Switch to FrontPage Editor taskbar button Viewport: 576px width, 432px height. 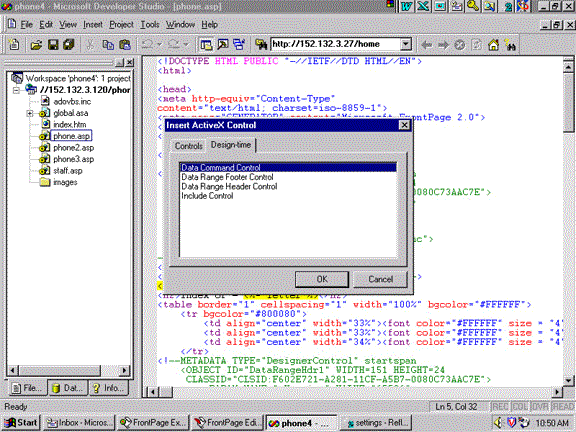(x=227, y=423)
